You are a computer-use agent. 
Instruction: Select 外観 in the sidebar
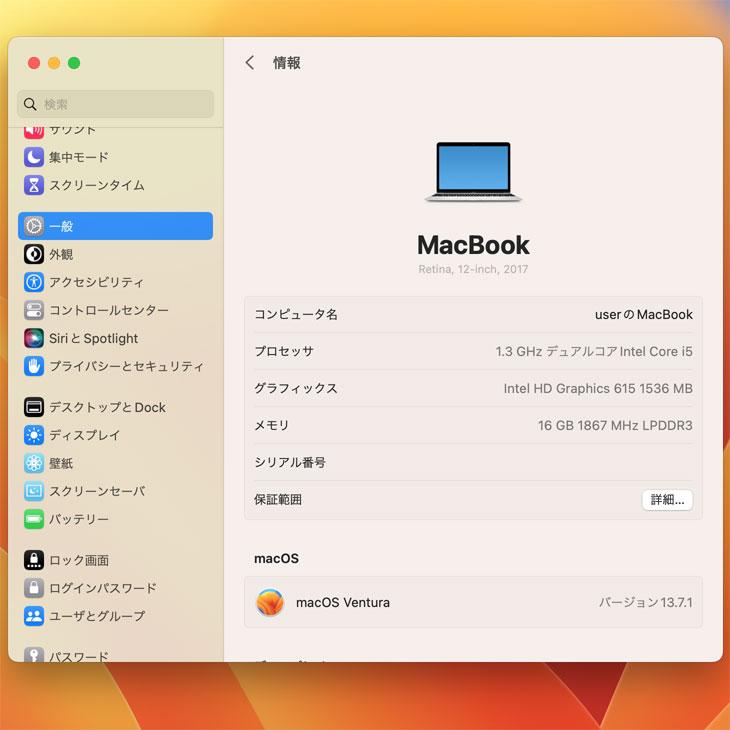[x=61, y=254]
